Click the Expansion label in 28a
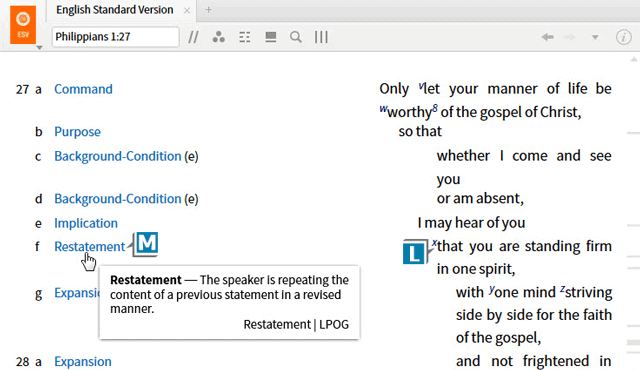Viewport: 640px width, 370px height. coord(83,361)
